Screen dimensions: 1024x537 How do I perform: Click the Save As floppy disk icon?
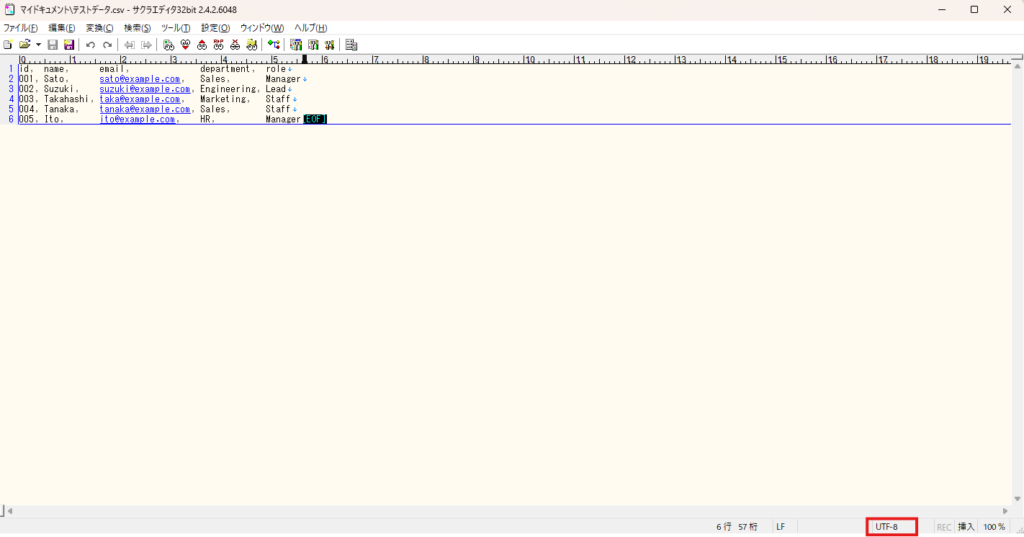pos(69,45)
